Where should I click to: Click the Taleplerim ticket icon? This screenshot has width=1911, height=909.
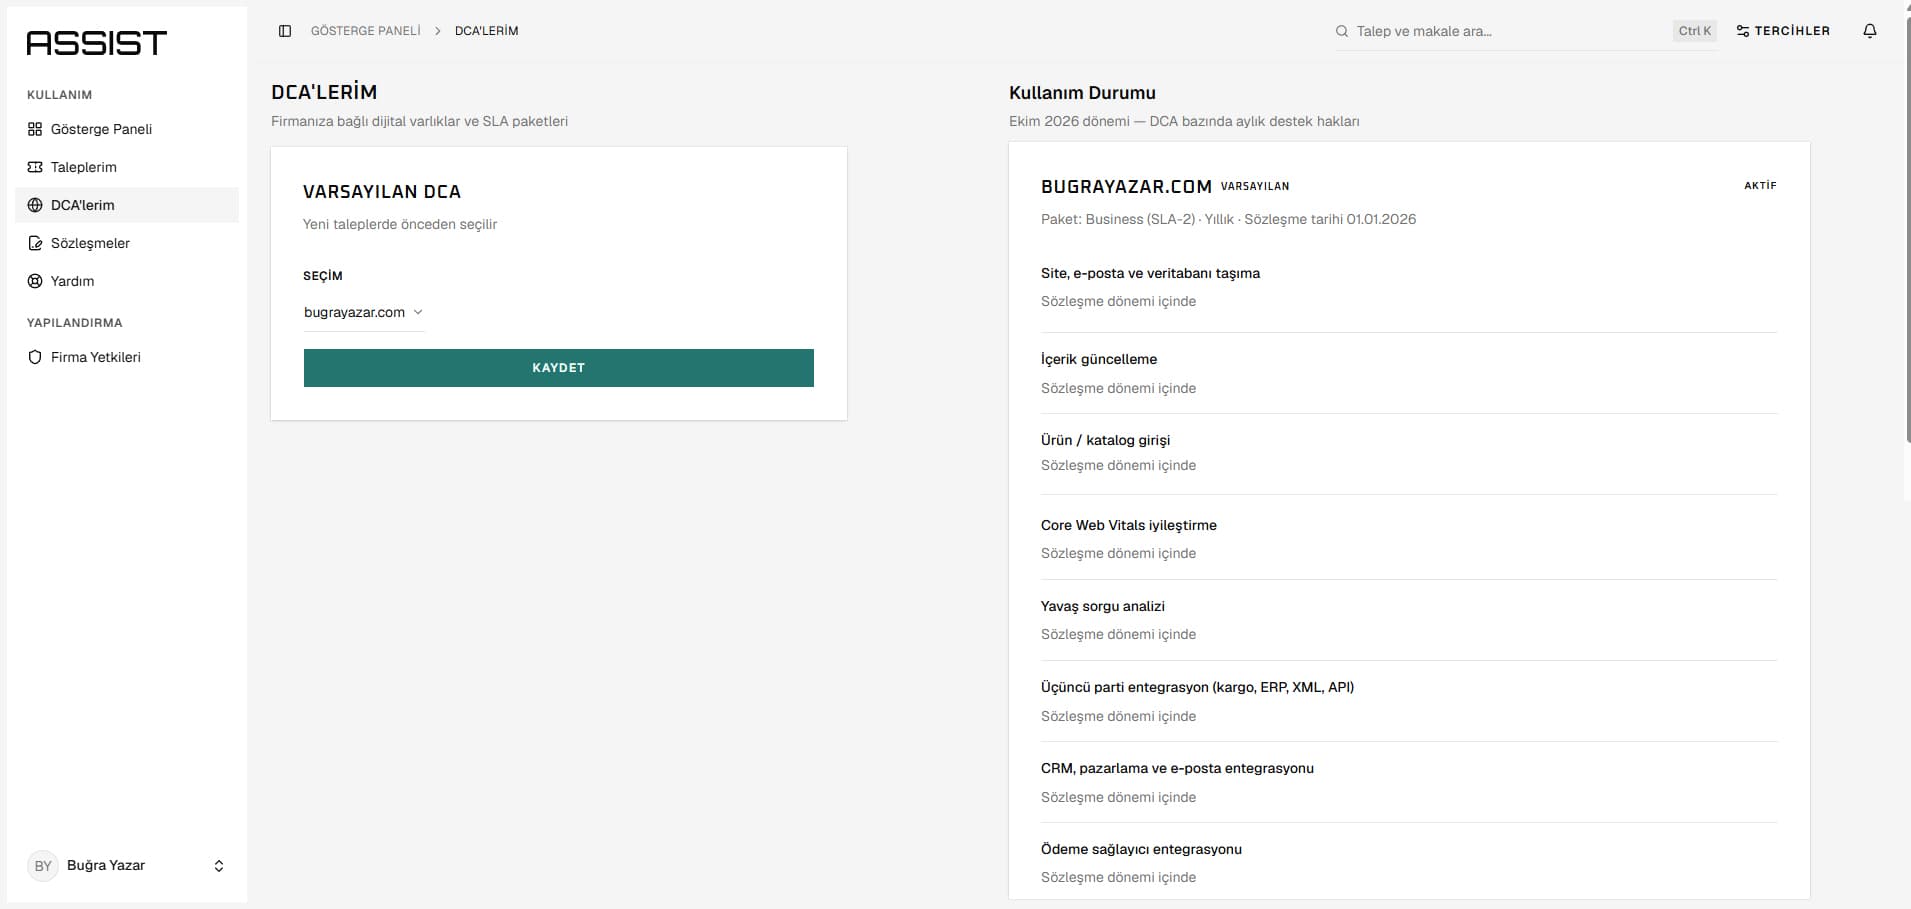(x=35, y=167)
